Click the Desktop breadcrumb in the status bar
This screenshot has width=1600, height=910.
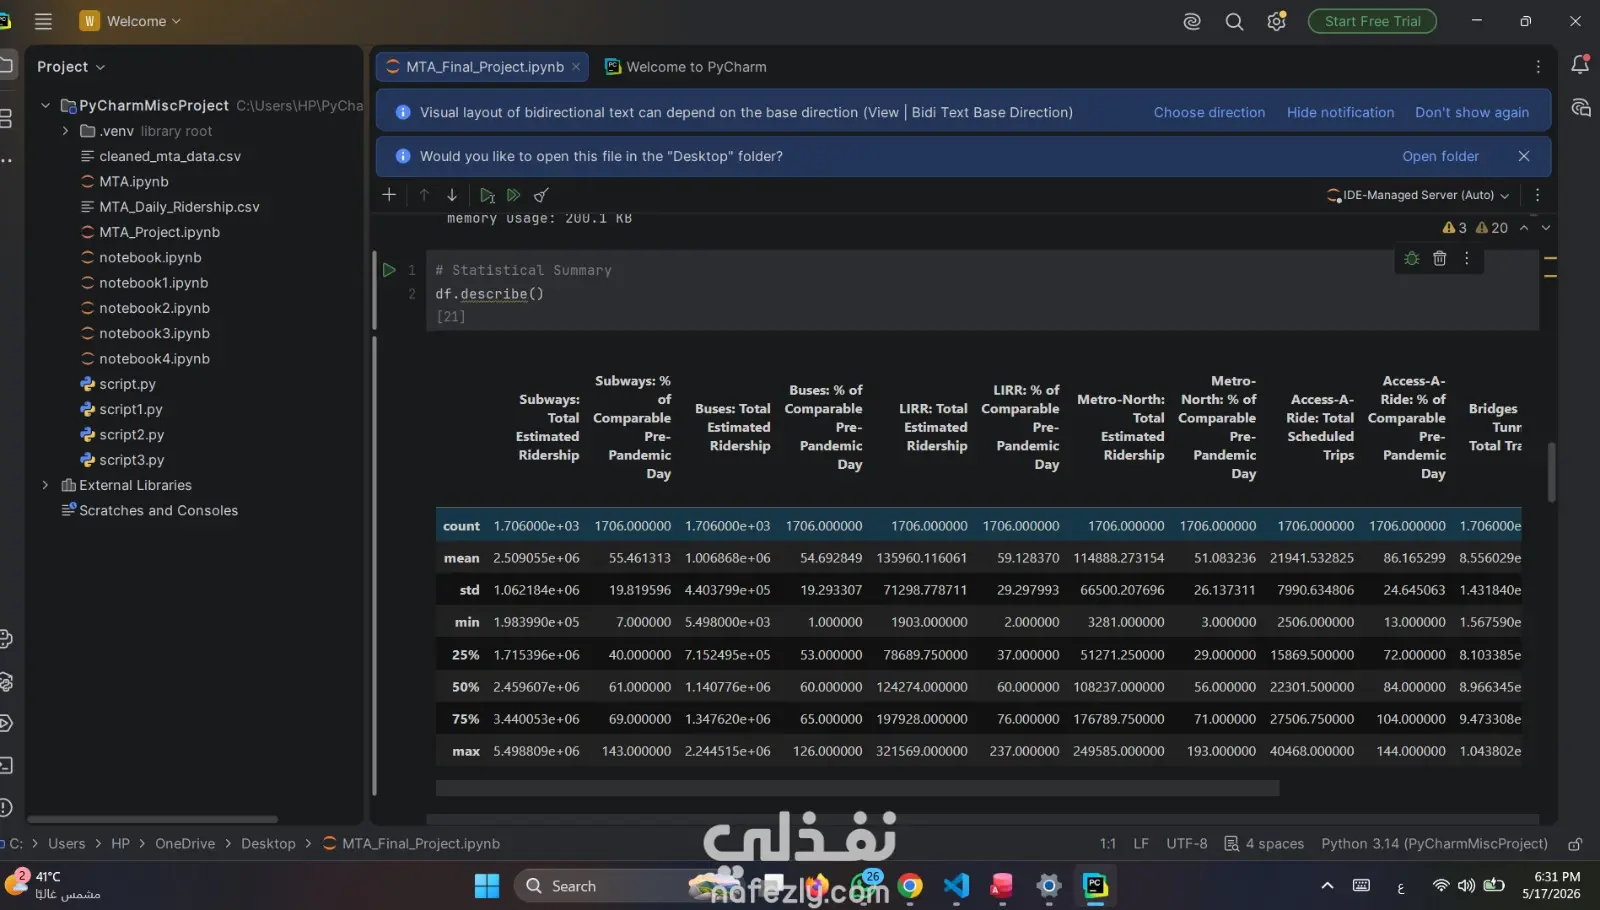tap(268, 844)
